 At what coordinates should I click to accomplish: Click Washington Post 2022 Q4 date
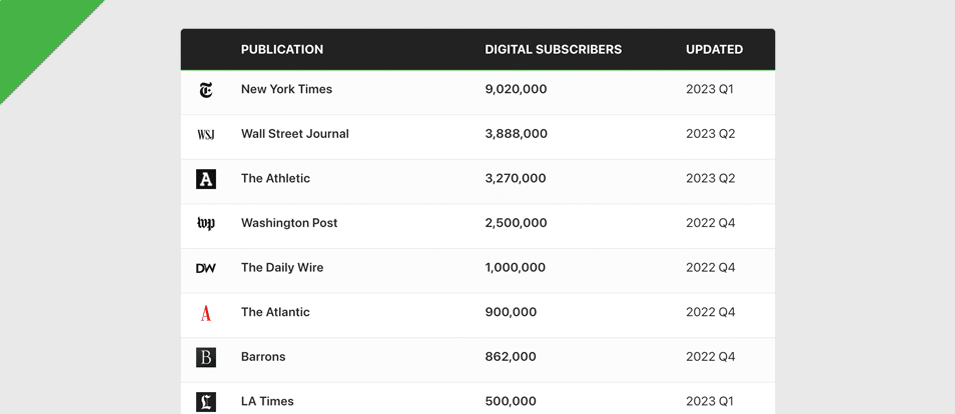point(711,223)
